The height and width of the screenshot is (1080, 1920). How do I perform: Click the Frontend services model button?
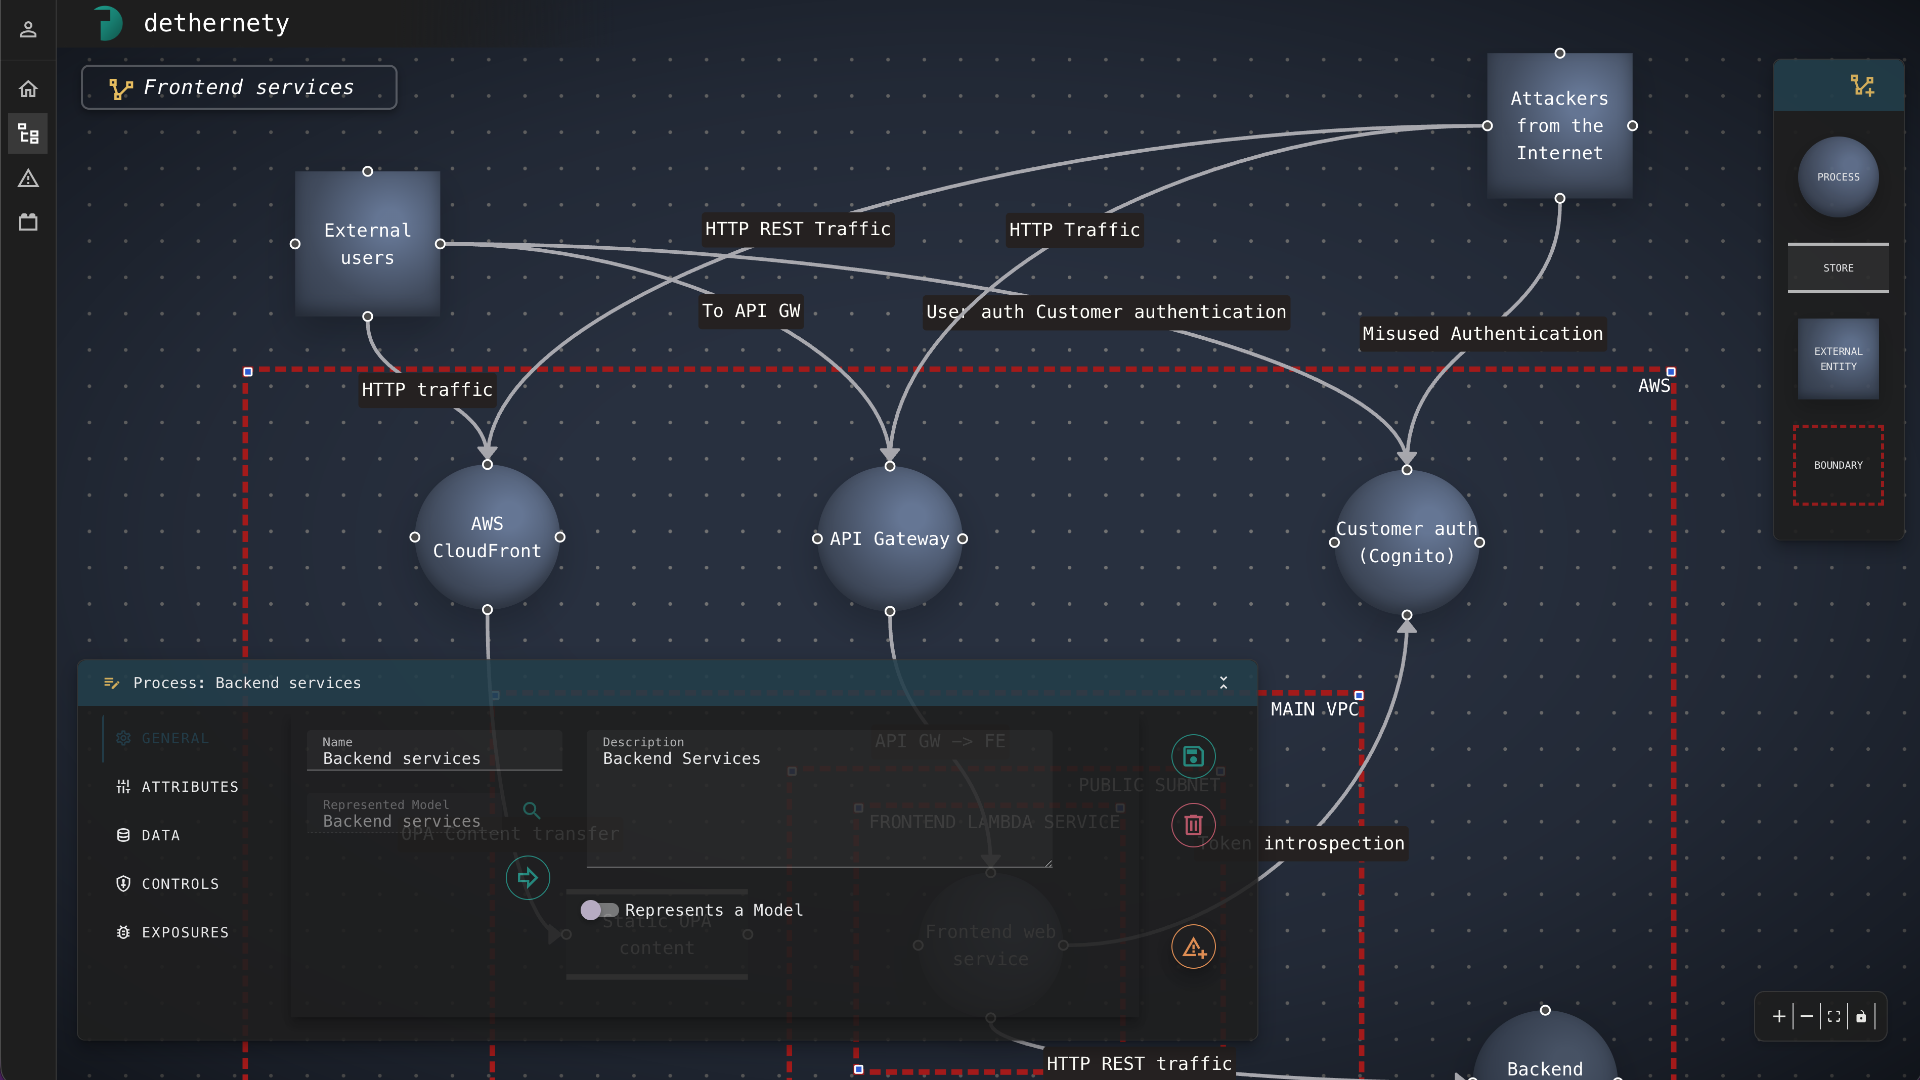coord(239,88)
